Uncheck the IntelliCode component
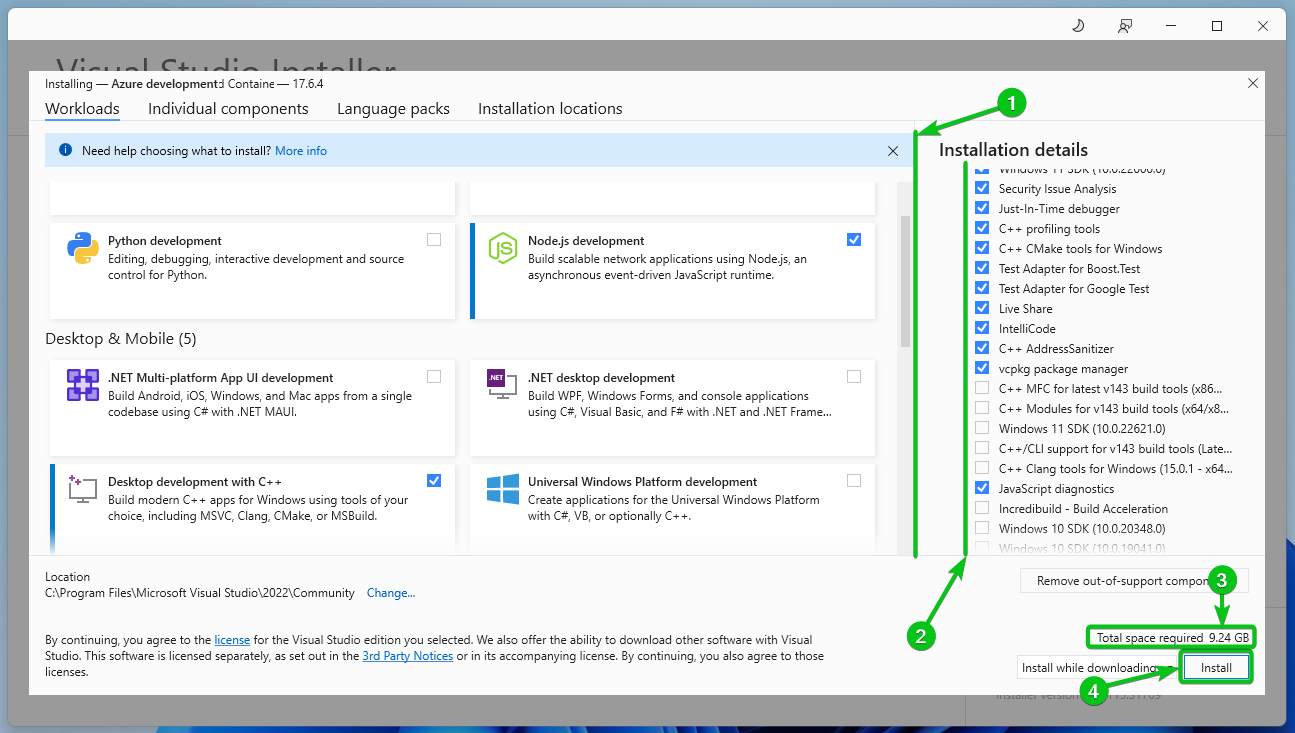 point(982,328)
